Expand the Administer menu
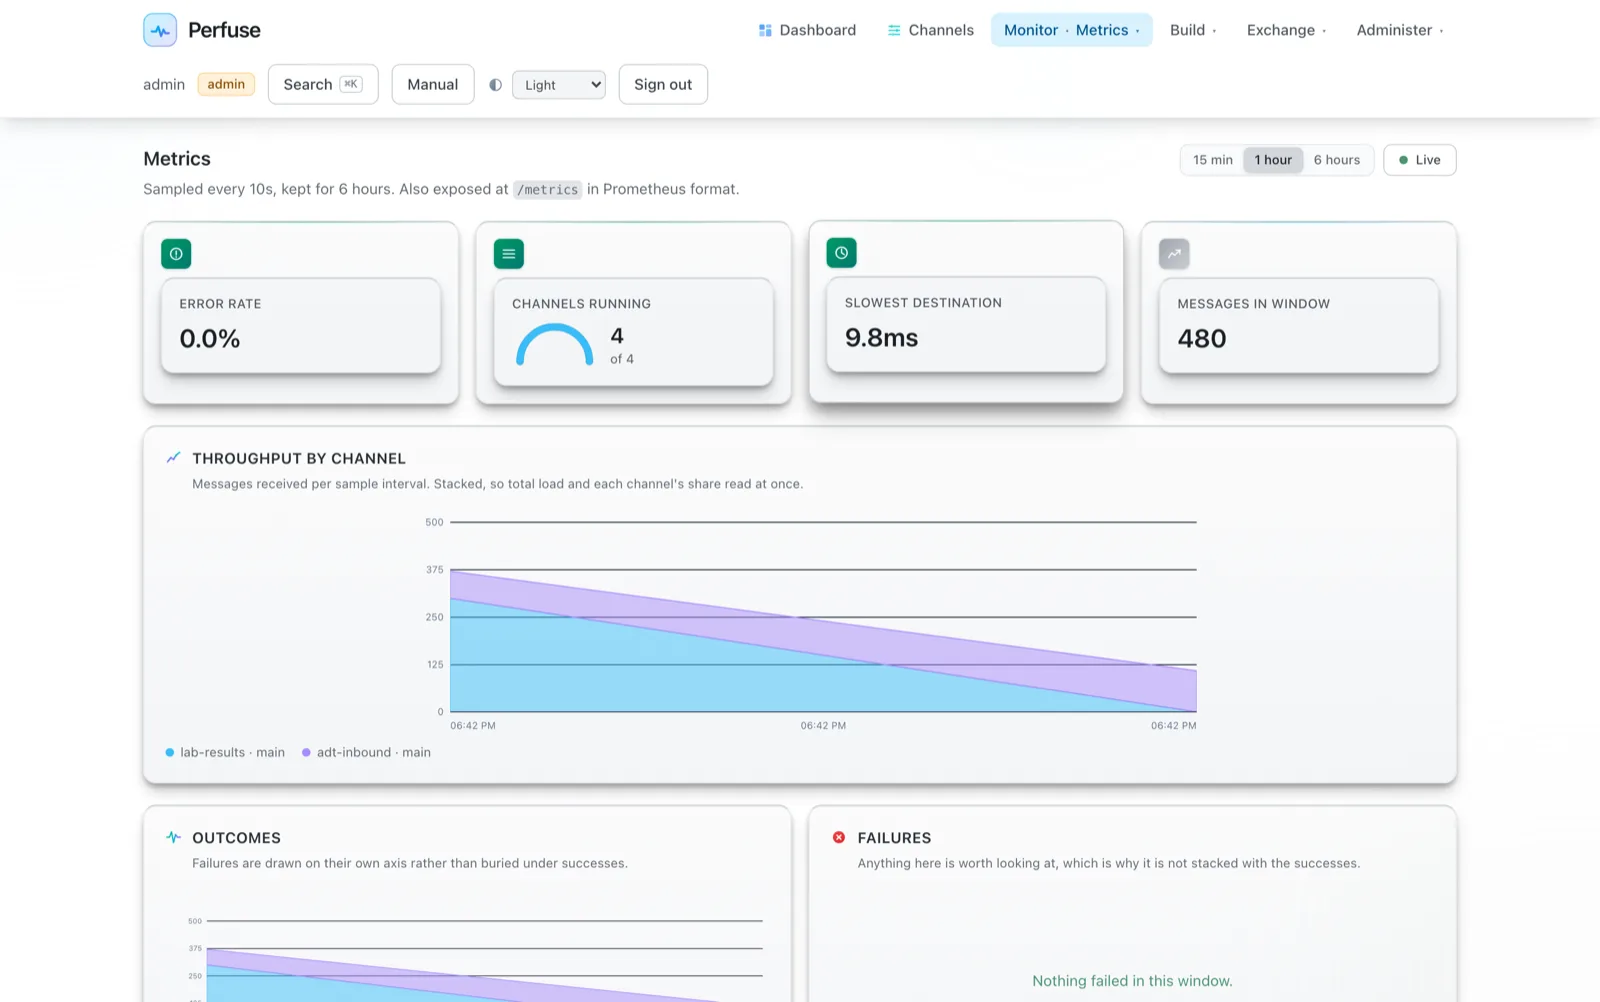Image resolution: width=1600 pixels, height=1002 pixels. (x=1400, y=30)
